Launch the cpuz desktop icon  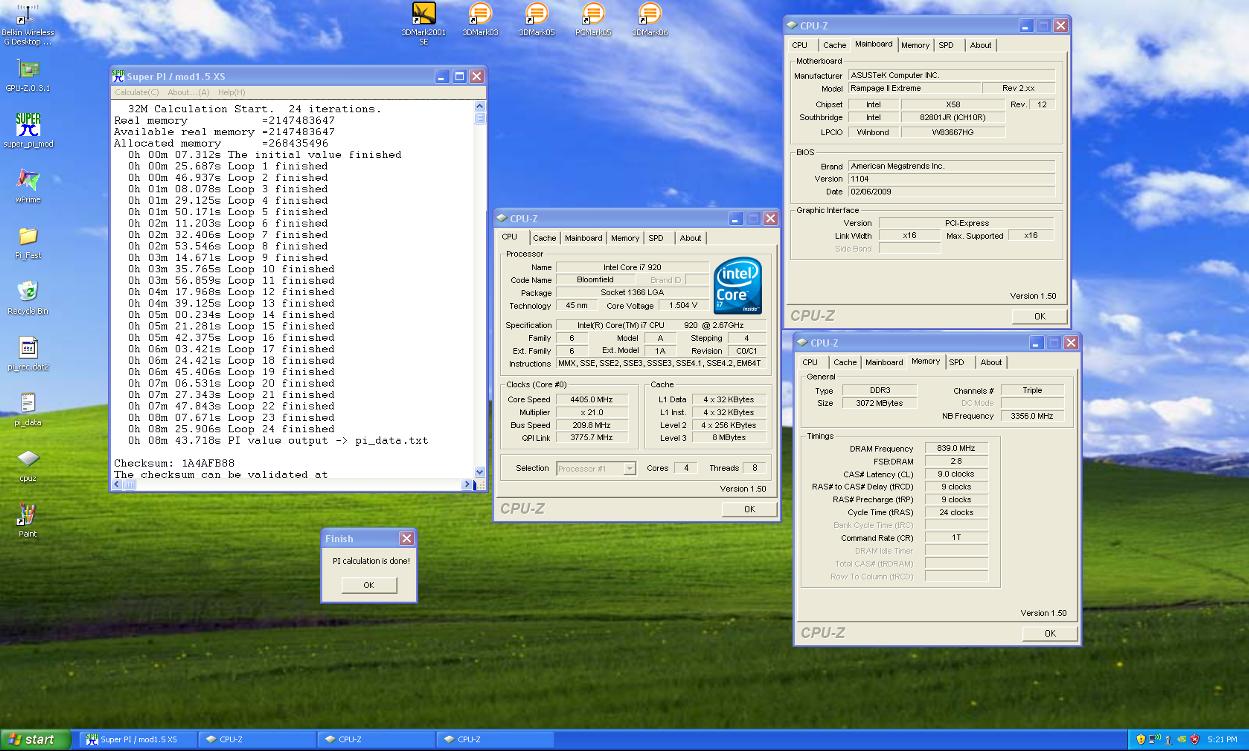28,464
